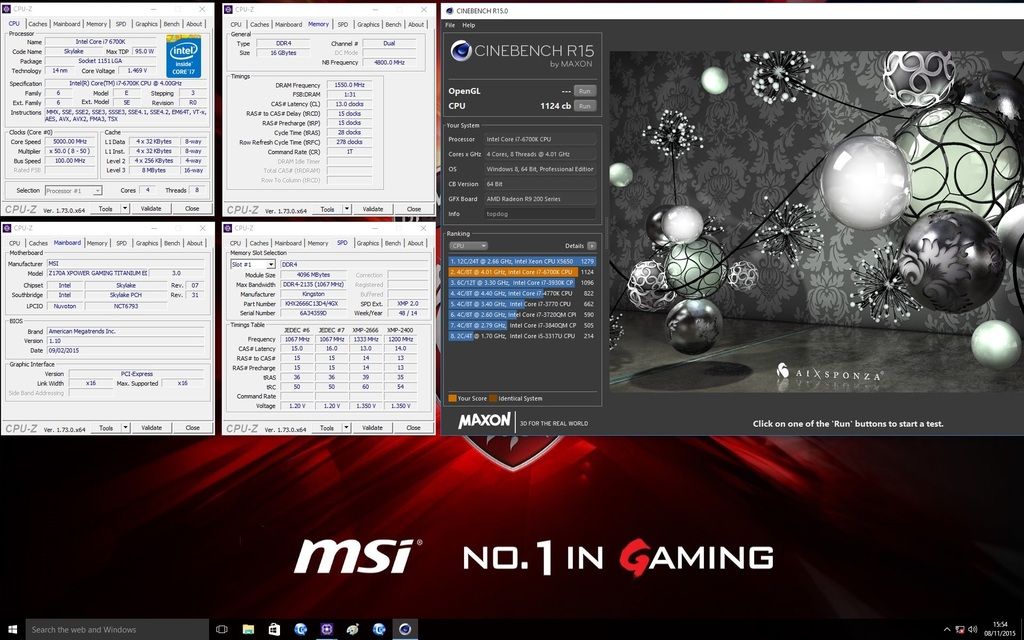Click the title icon of the CPU-Z Memory window
1024x640 pixels.
[229, 9]
